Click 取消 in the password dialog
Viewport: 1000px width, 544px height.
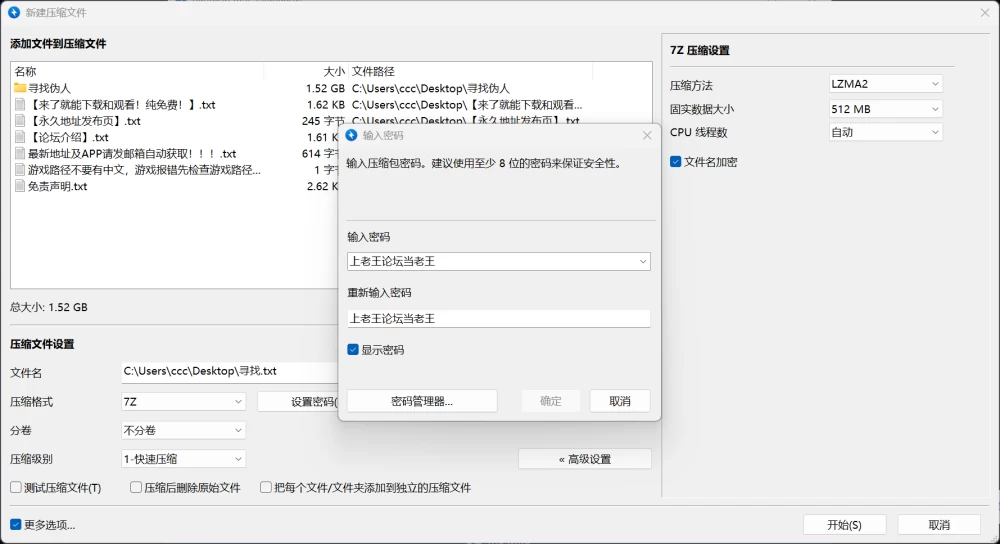[619, 401]
